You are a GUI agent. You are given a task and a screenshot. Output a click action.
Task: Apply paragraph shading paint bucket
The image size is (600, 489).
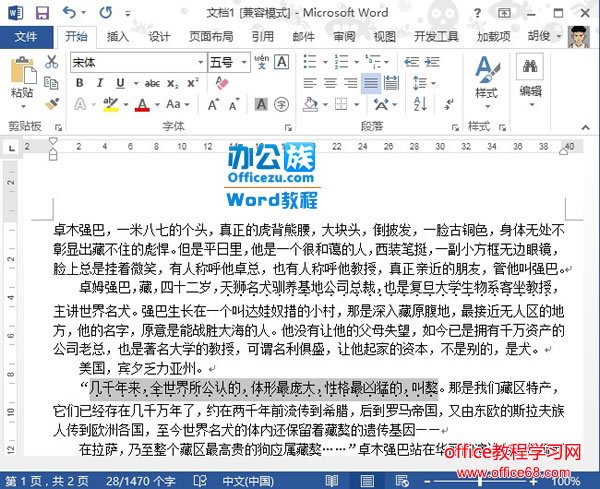point(310,104)
